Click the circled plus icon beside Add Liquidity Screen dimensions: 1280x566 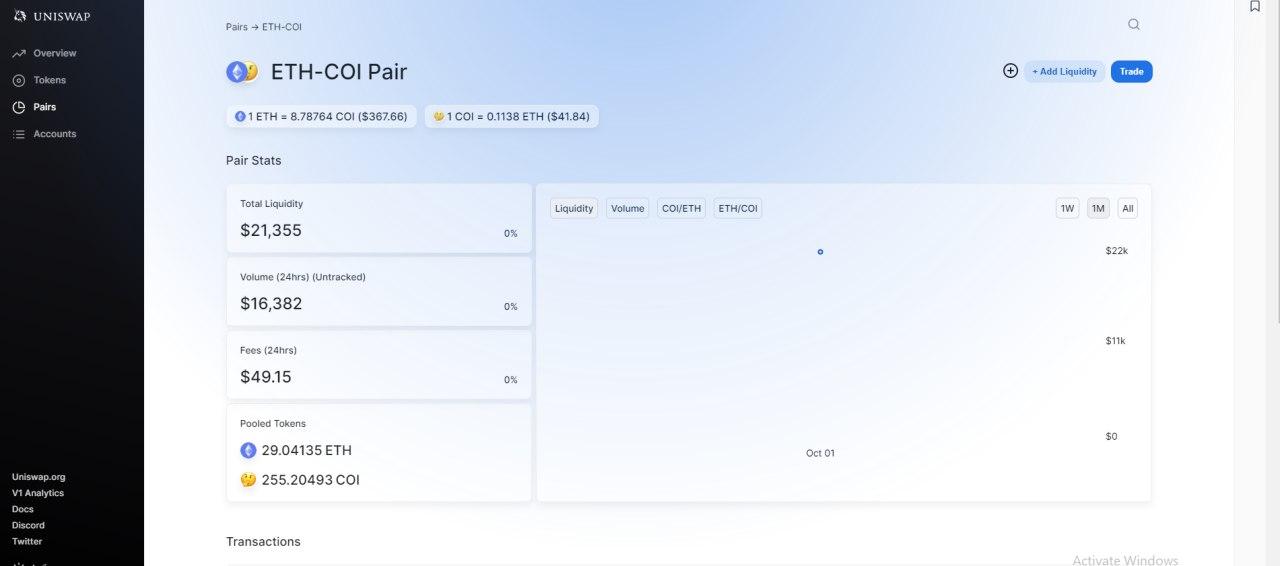tap(1010, 71)
